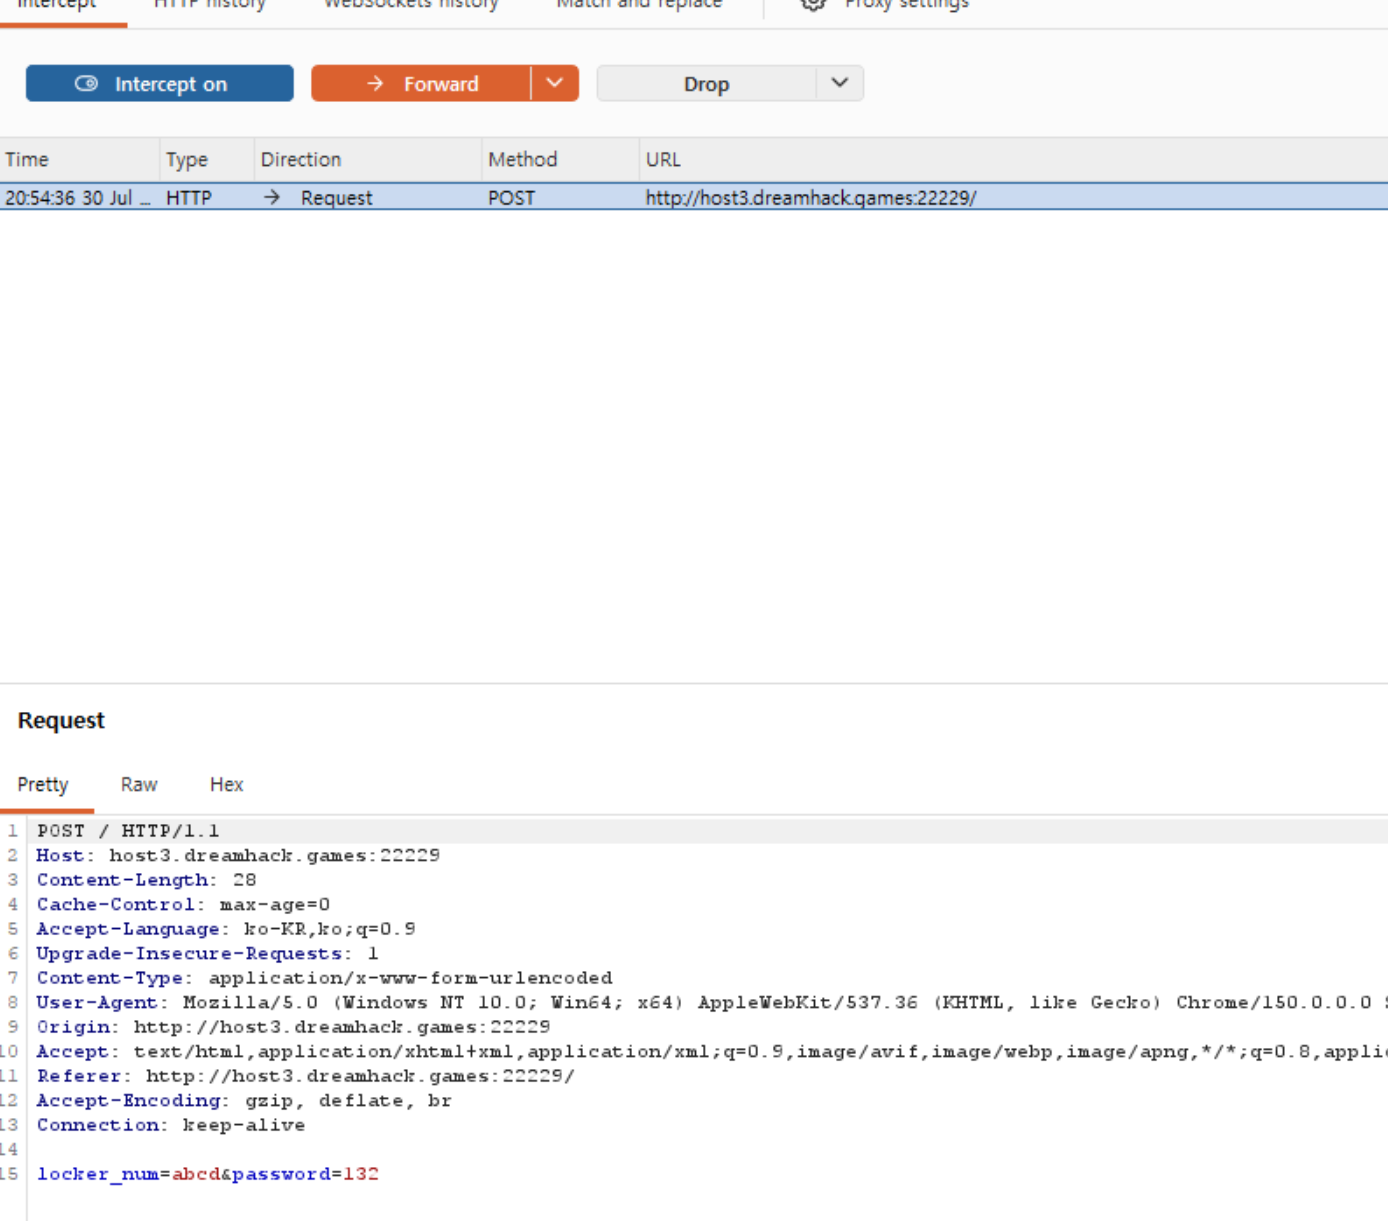Click the Origin header line
The width and height of the screenshot is (1388, 1221).
pyautogui.click(x=293, y=1027)
